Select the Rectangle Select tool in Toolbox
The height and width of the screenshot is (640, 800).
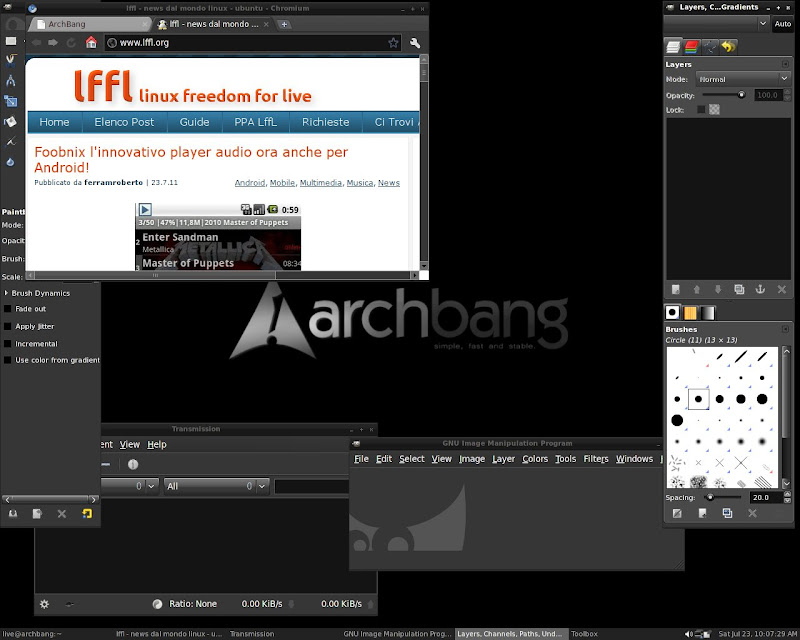point(11,41)
